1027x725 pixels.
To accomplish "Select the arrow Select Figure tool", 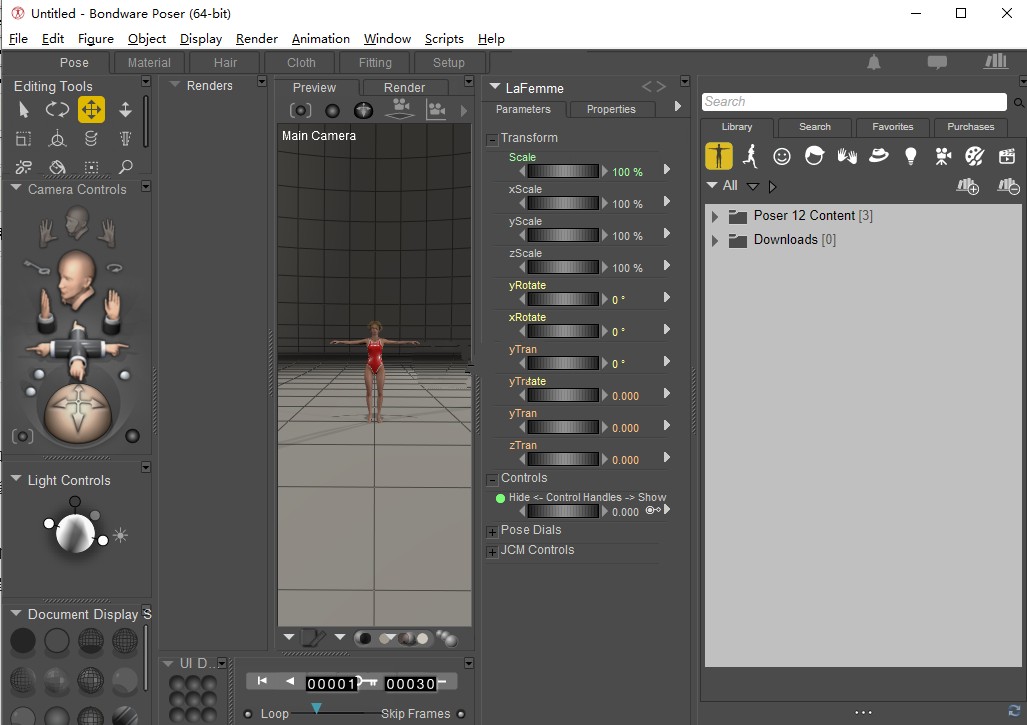I will [24, 110].
